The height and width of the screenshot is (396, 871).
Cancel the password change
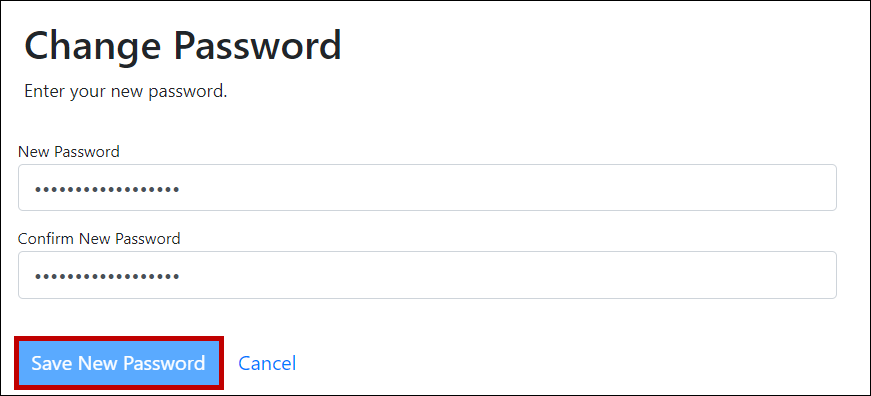(x=267, y=363)
